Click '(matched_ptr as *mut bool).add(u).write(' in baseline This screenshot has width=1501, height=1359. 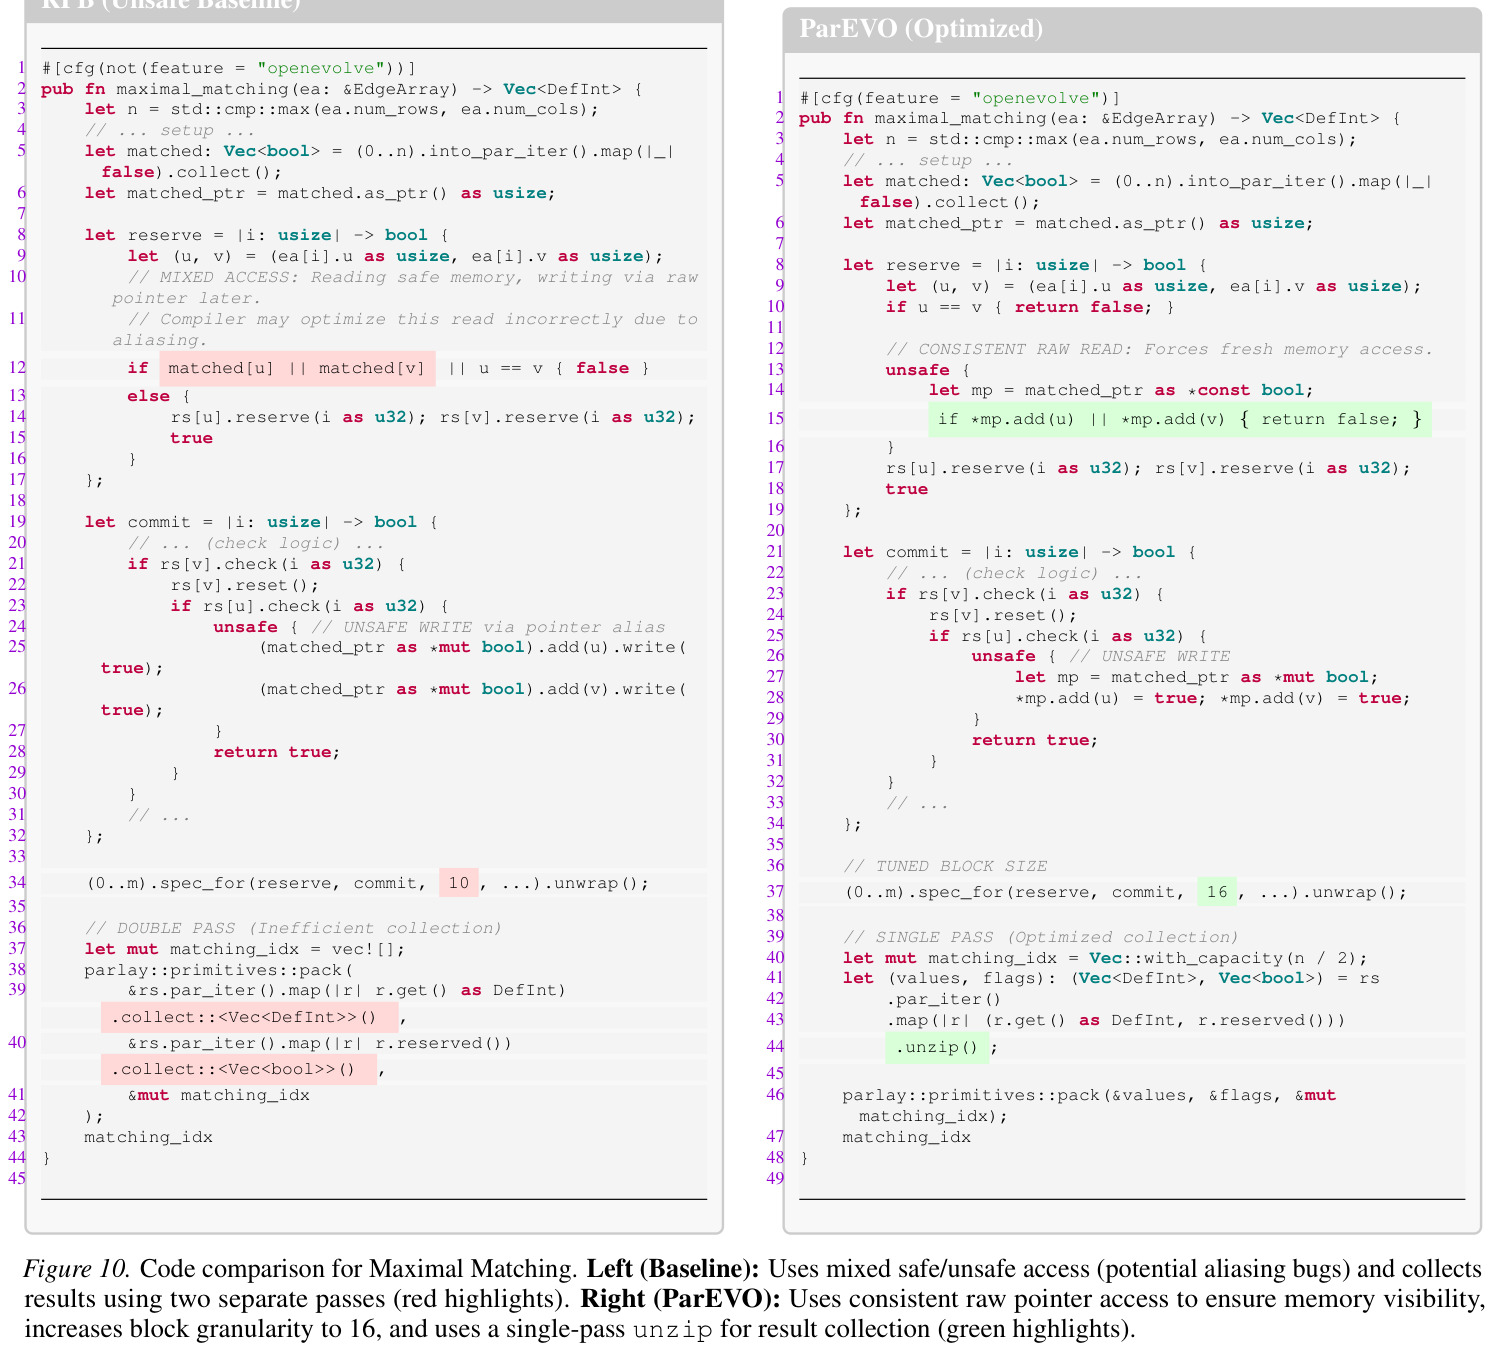point(473,647)
